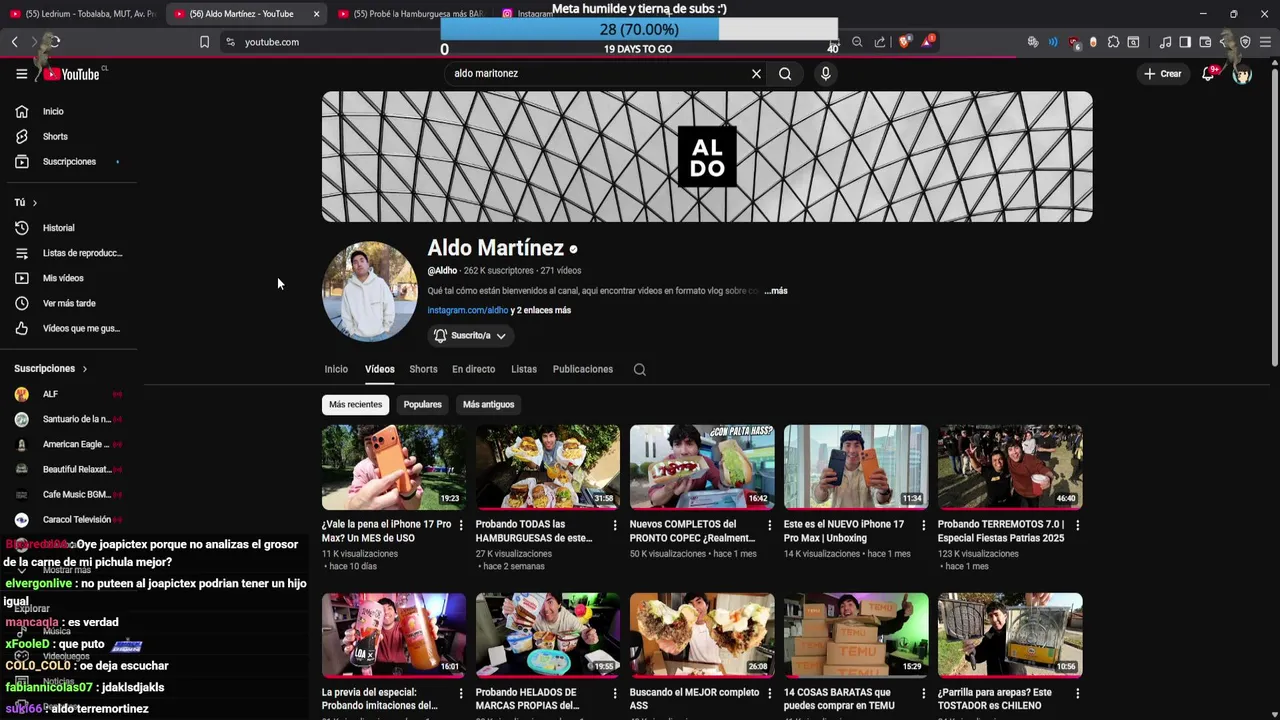Expand the Tú section chevron
1280x720 pixels.
(35, 203)
